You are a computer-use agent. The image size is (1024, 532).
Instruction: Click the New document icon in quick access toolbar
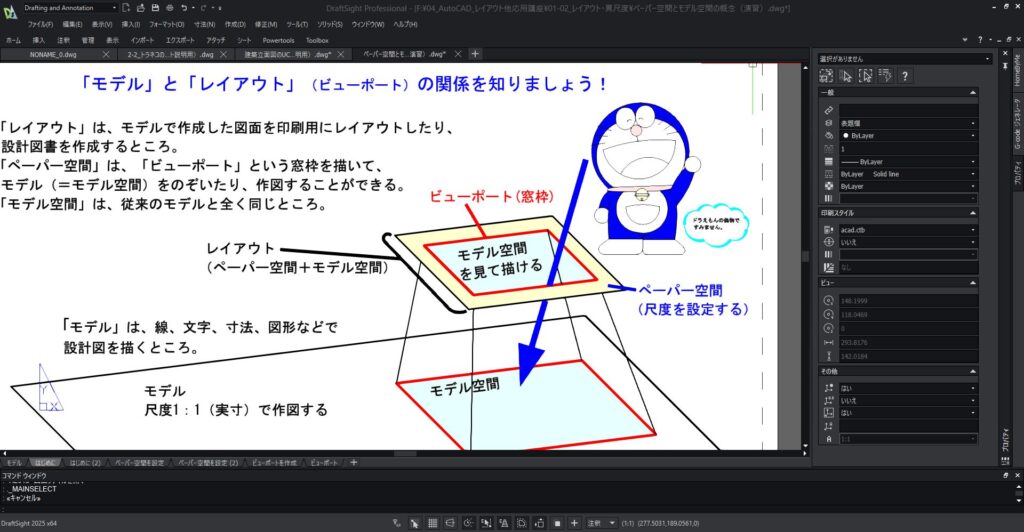tap(127, 8)
